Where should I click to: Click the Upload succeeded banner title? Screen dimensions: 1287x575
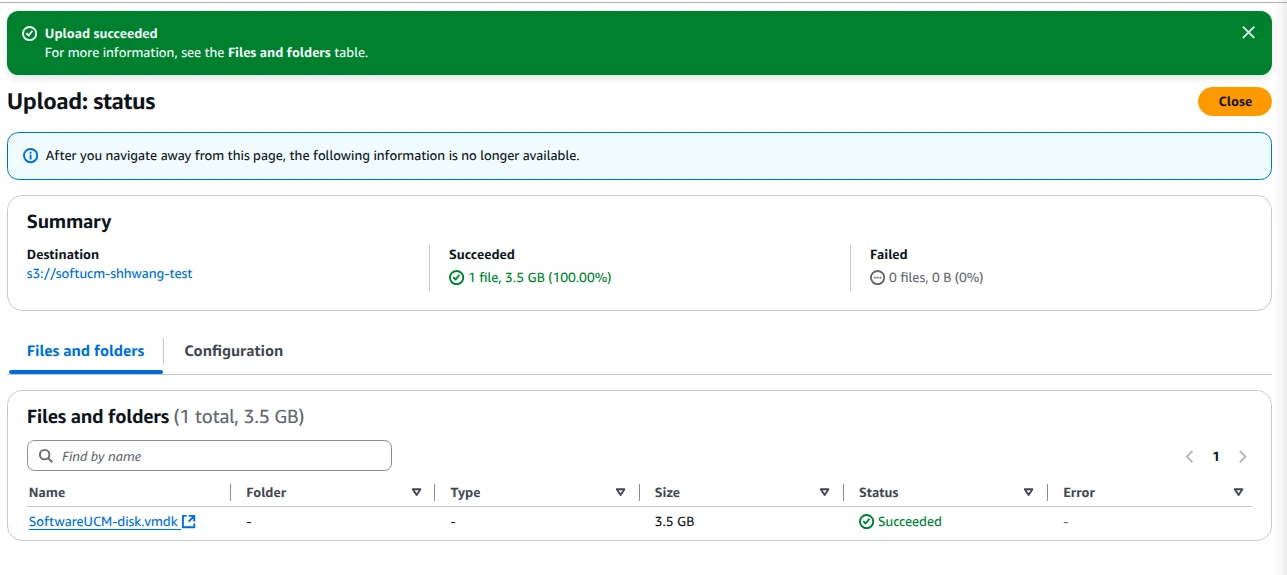click(x=101, y=34)
